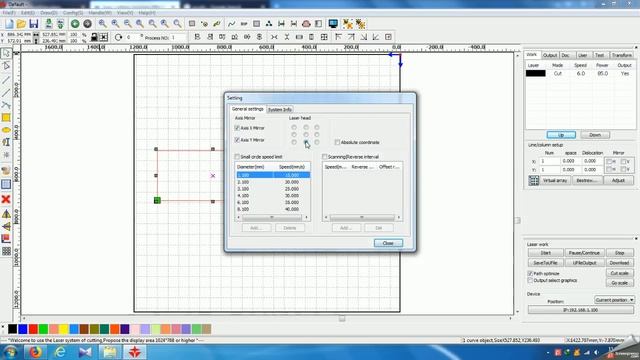Select the node edit tool

[6, 66]
